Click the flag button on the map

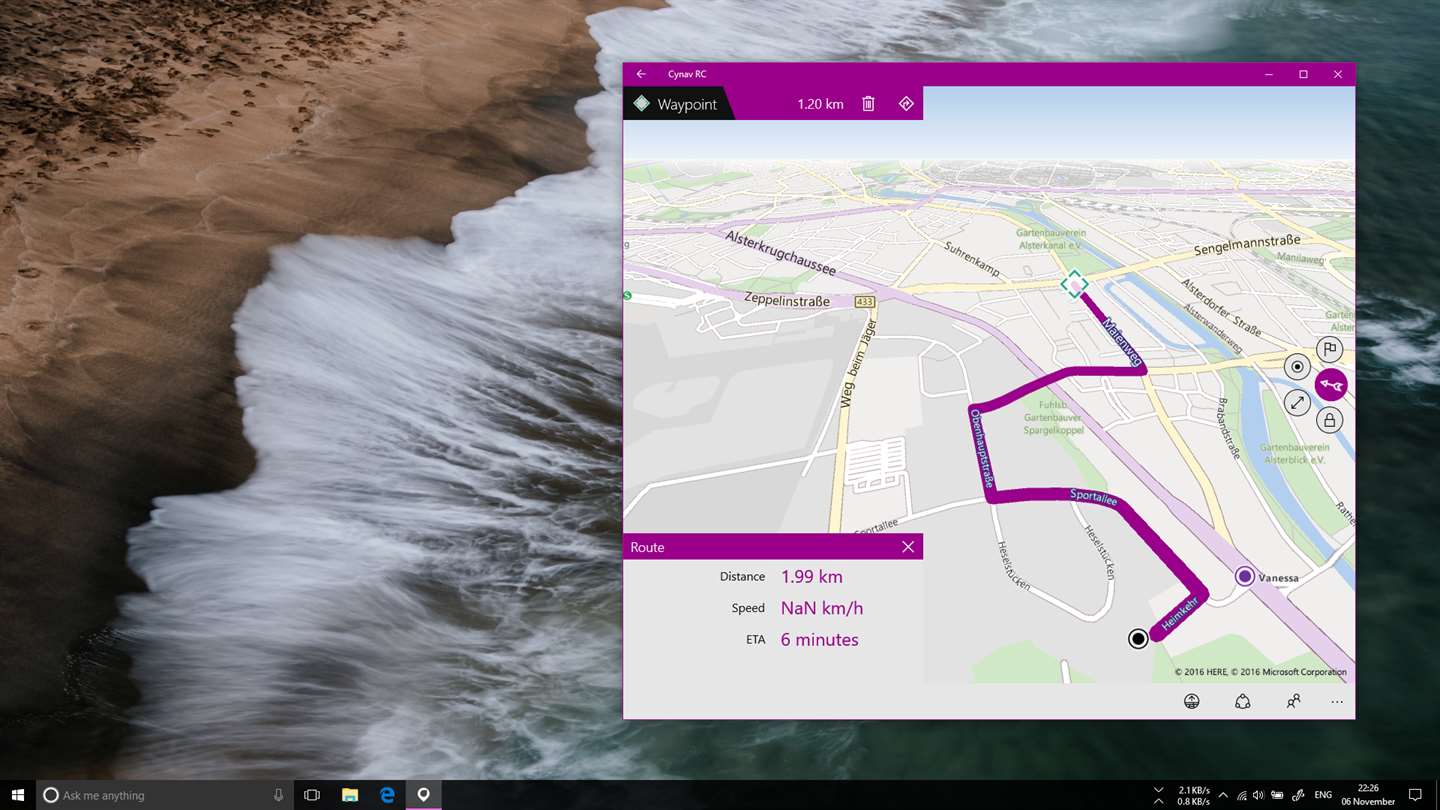1329,349
